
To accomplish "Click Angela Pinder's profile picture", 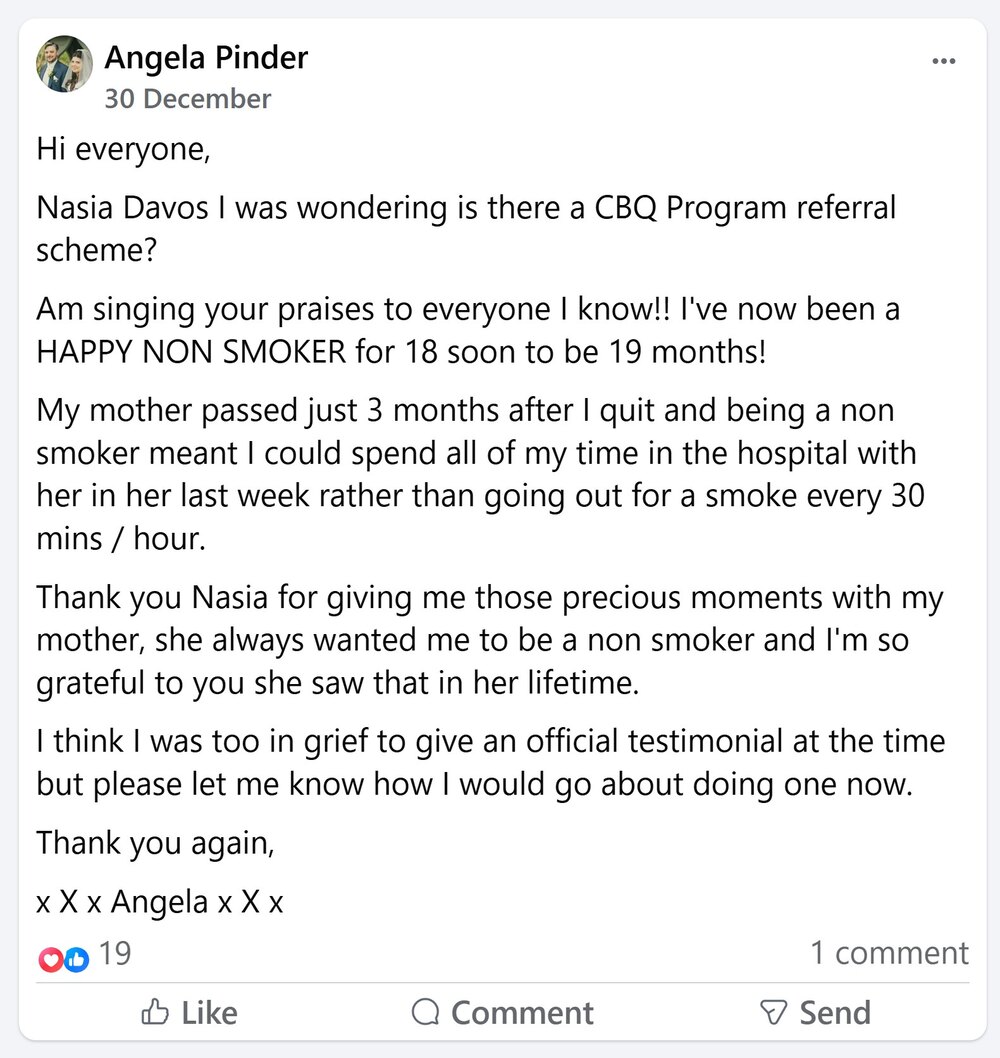I will (x=65, y=64).
